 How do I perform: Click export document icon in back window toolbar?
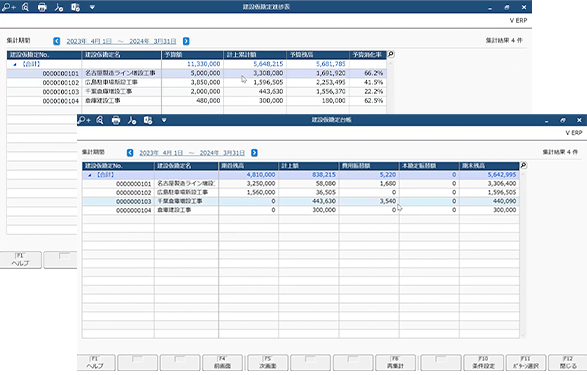[x=75, y=7]
